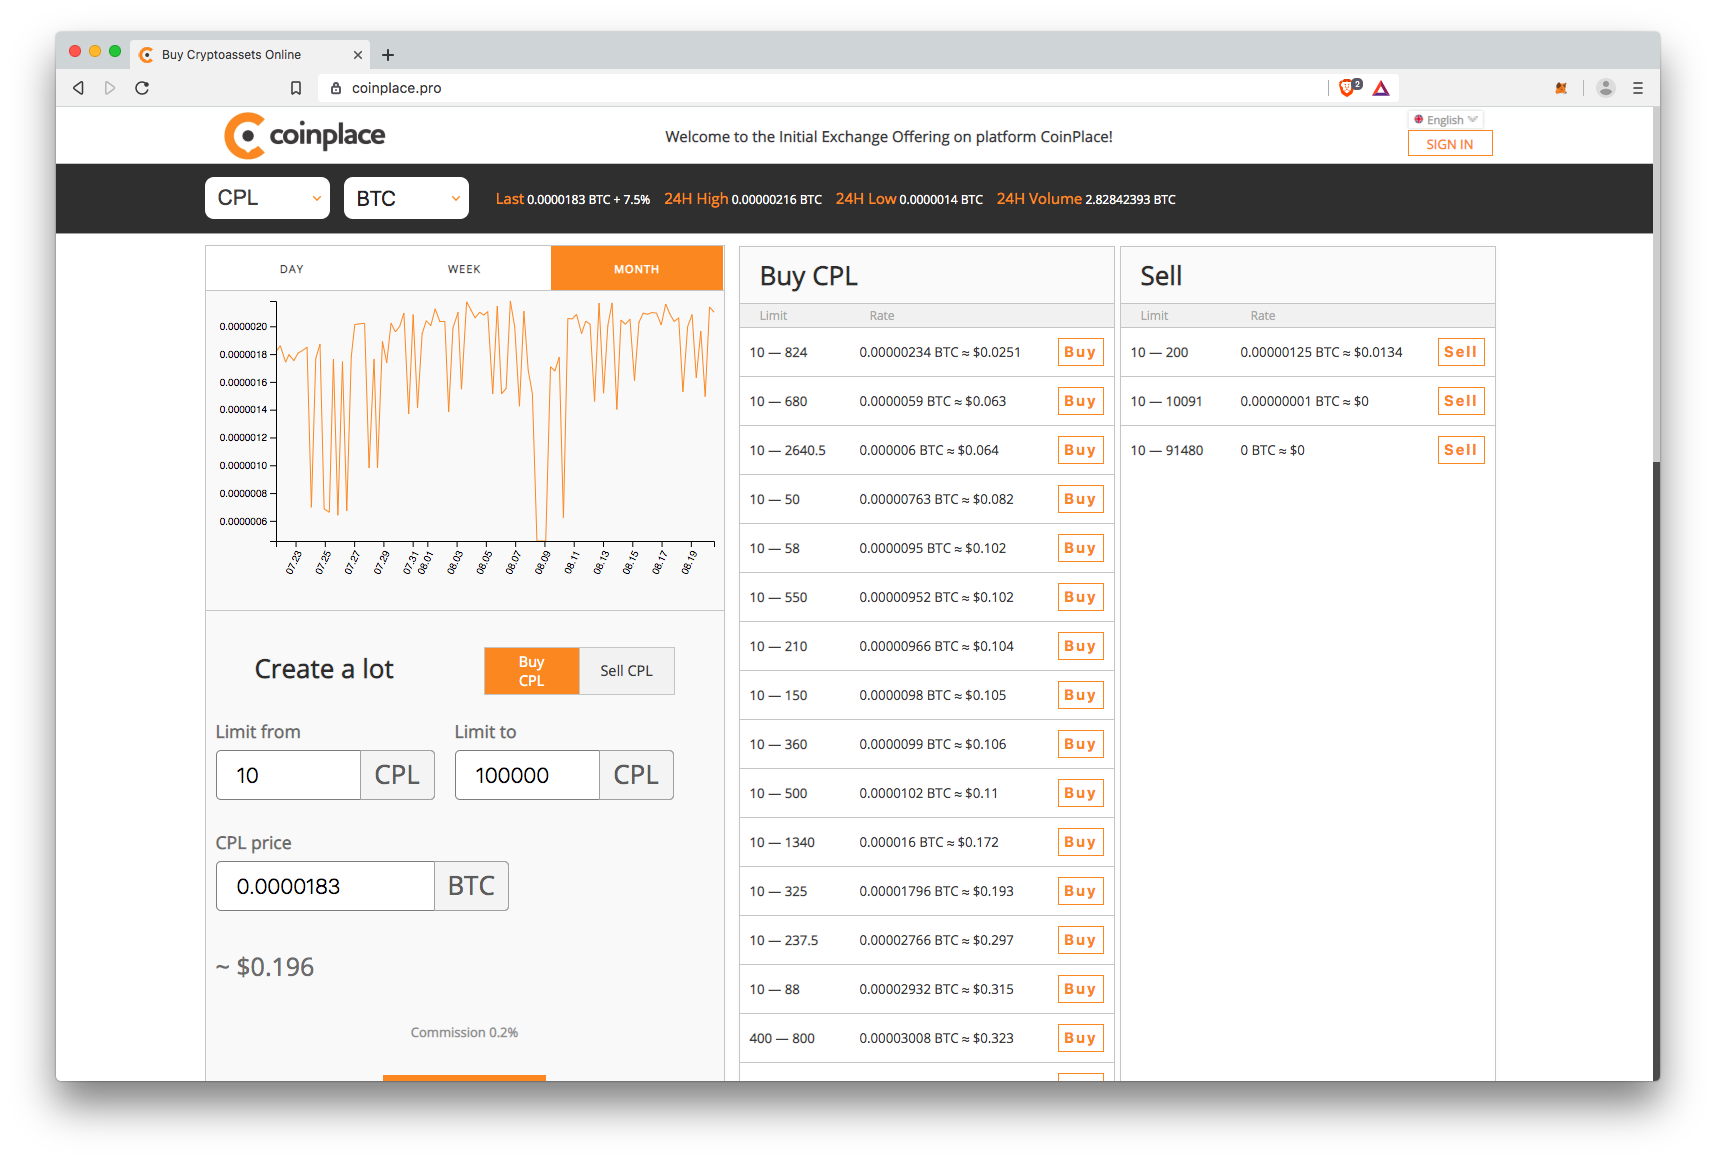Open the MetaMask fox extension icon

click(1561, 88)
